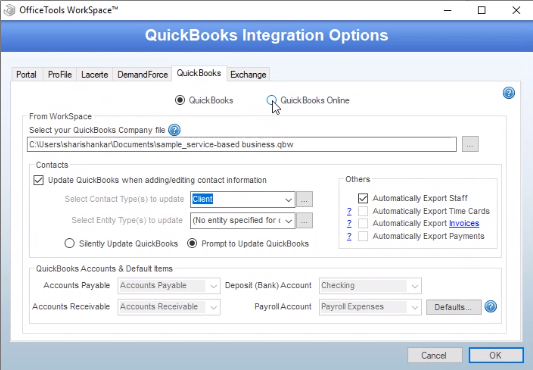The image size is (533, 370).
Task: Browse for QuickBooks company file
Action: coord(470,145)
